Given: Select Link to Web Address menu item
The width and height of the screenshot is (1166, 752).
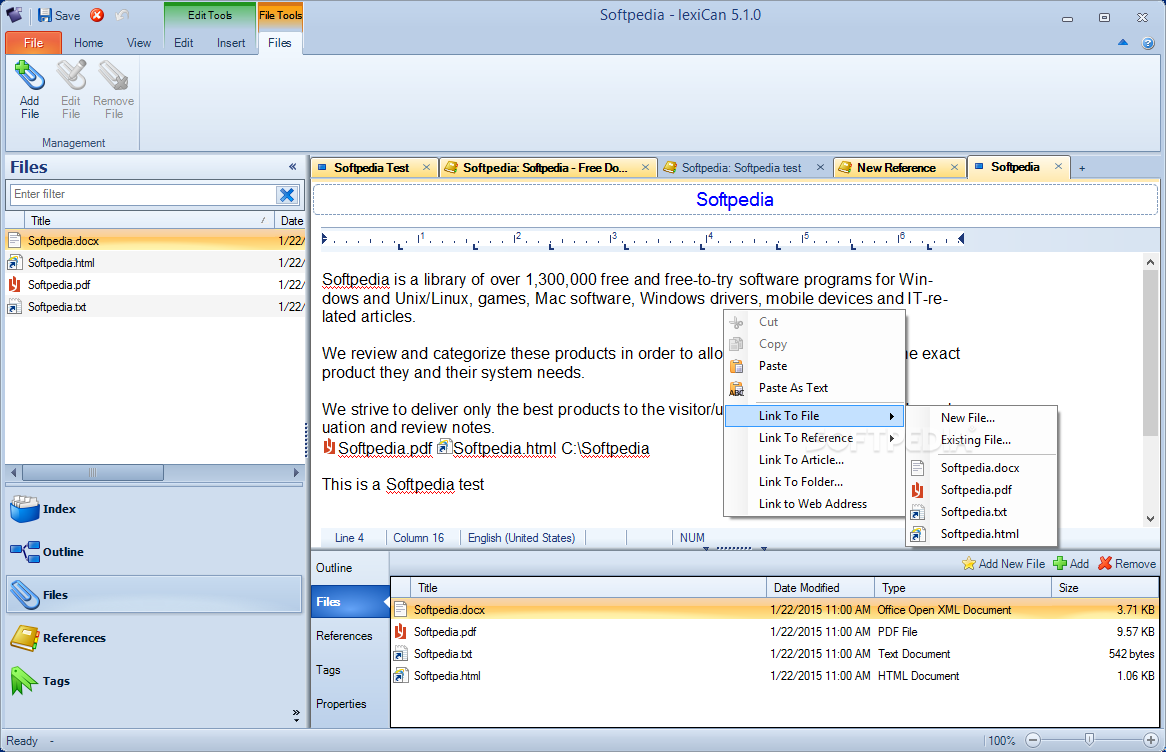Looking at the screenshot, I should pyautogui.click(x=813, y=504).
